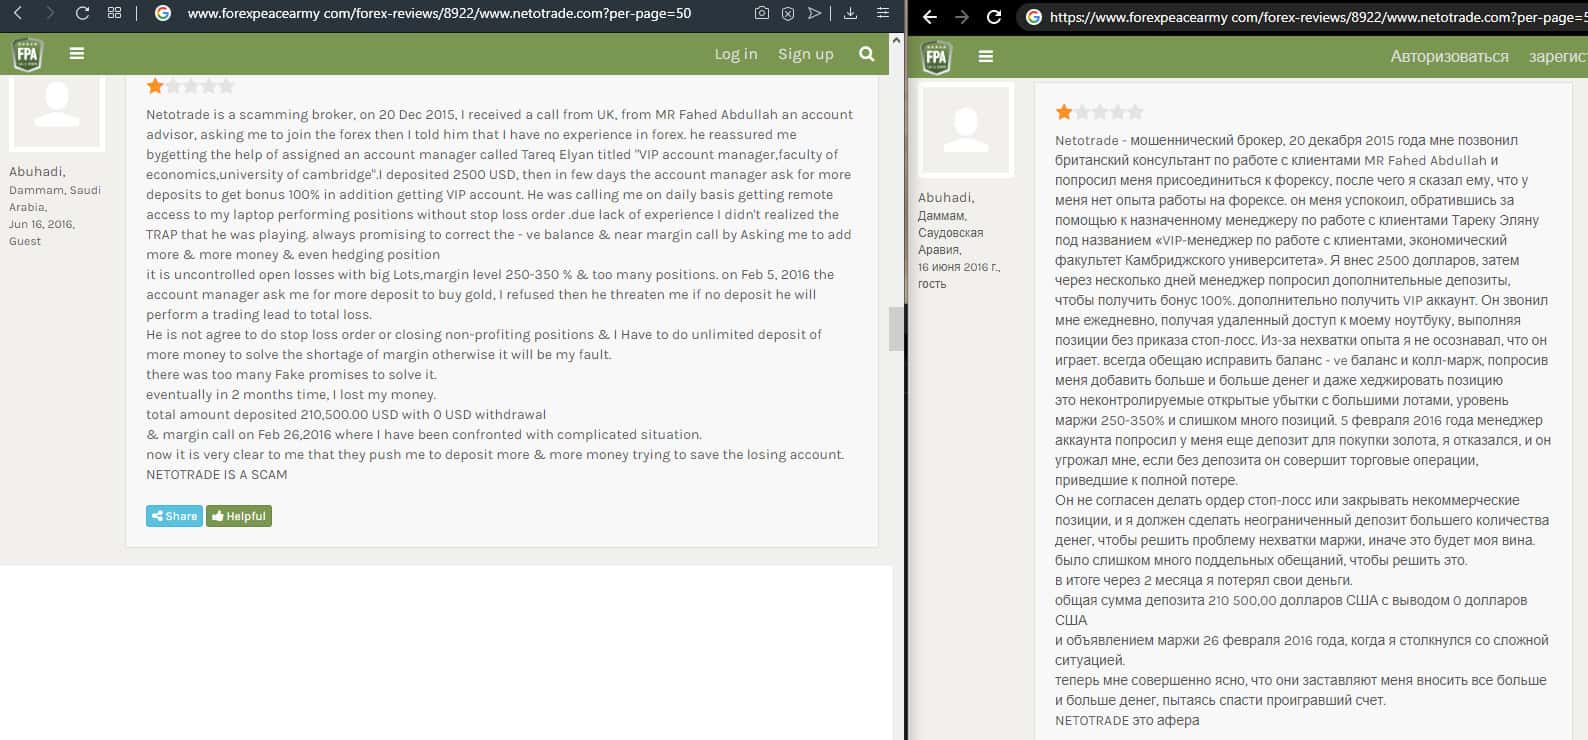Click the send arrow icon in left address bar

click(x=814, y=13)
